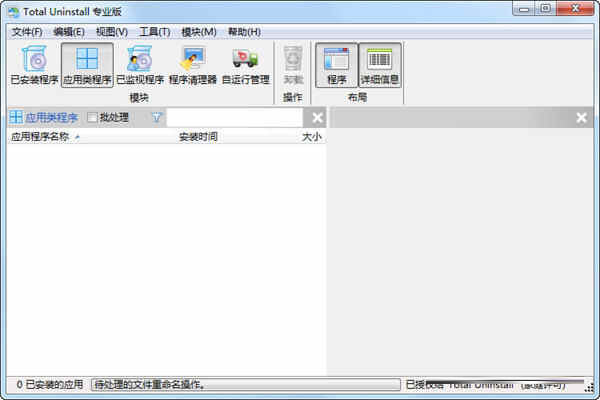Open the 自运行管理 module
Viewport: 600px width, 400px height.
point(244,64)
